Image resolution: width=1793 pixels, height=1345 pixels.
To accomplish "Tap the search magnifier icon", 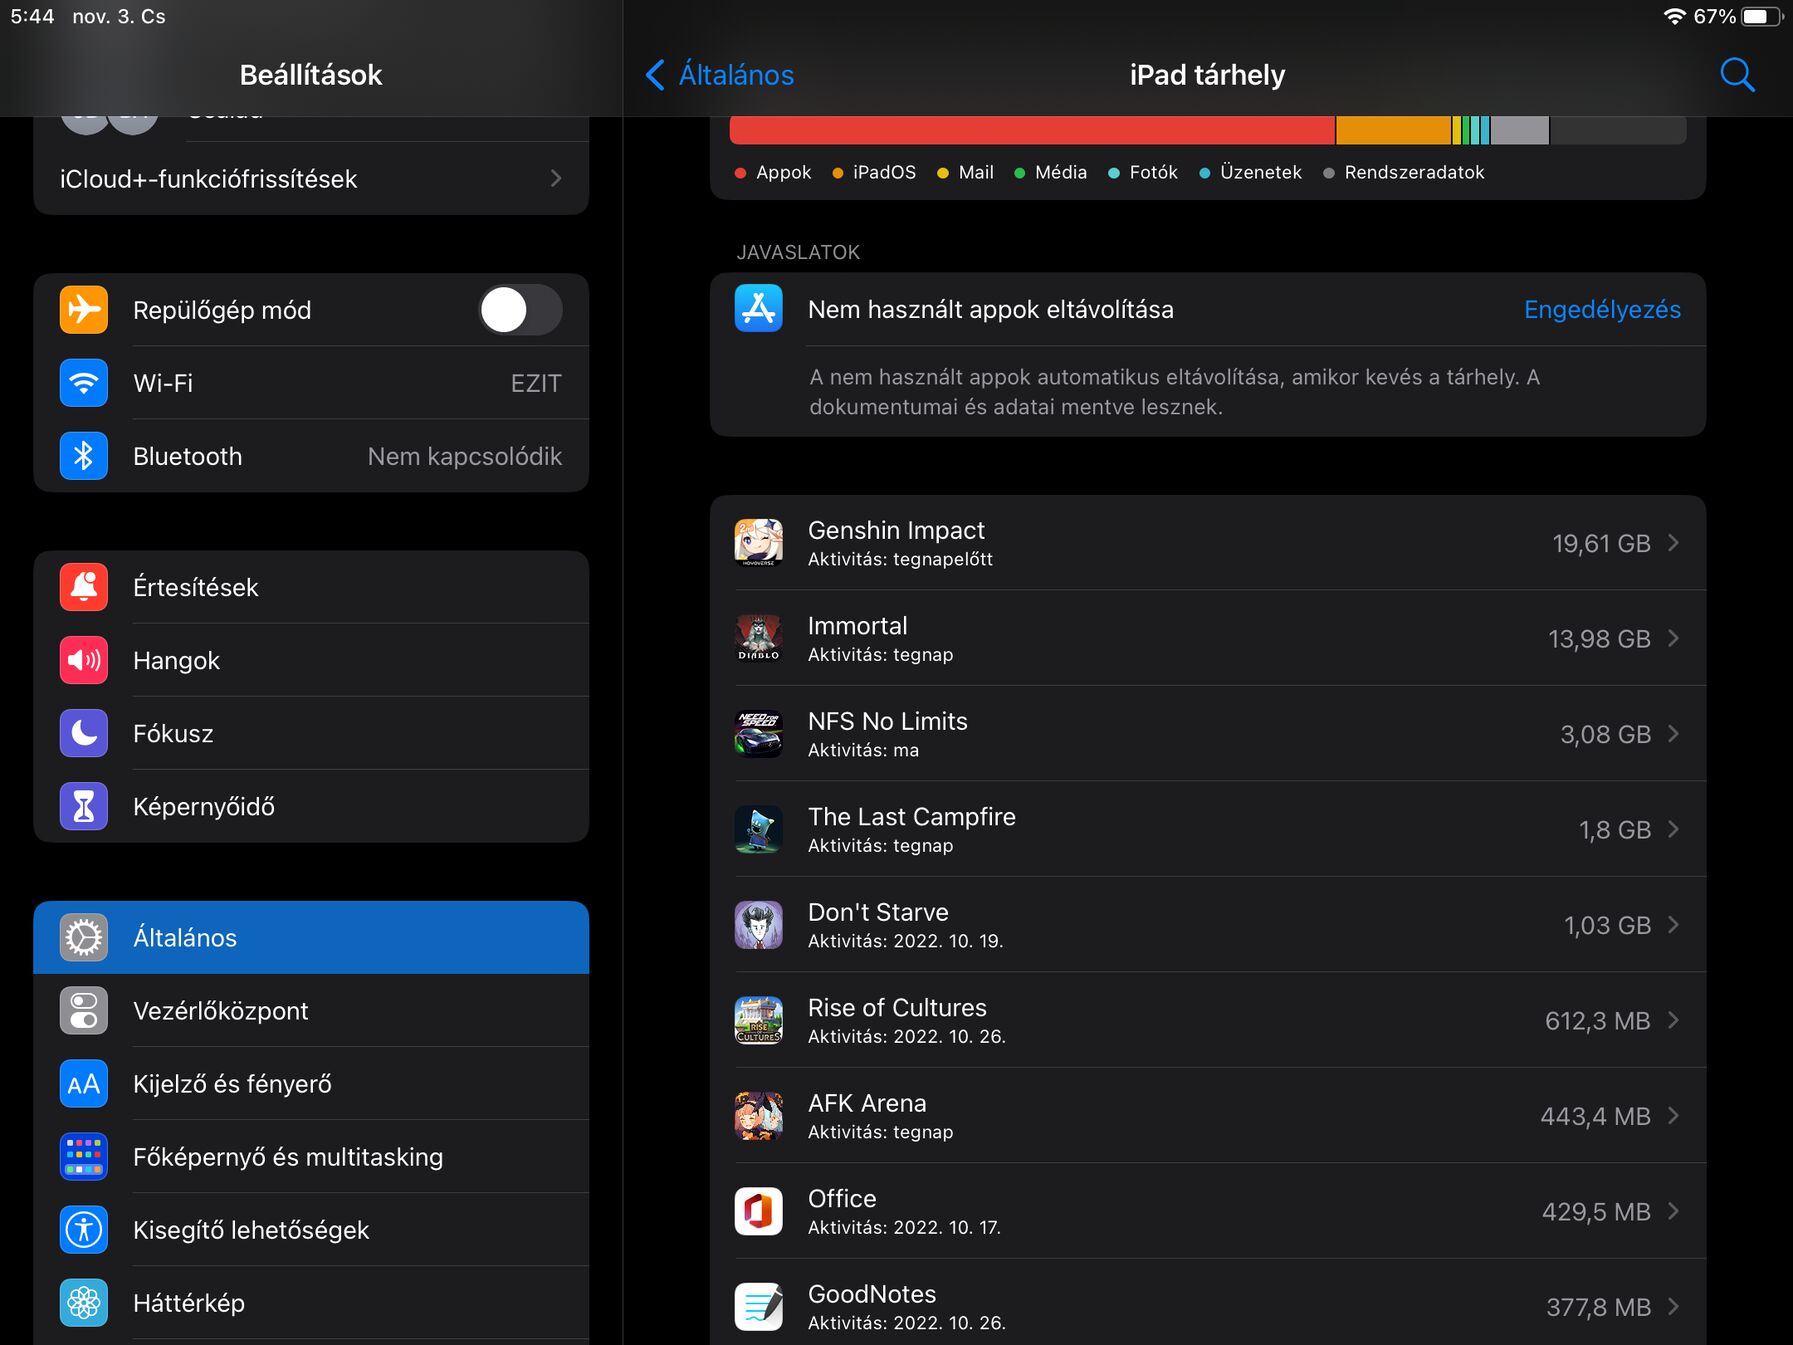I will 1737,75.
